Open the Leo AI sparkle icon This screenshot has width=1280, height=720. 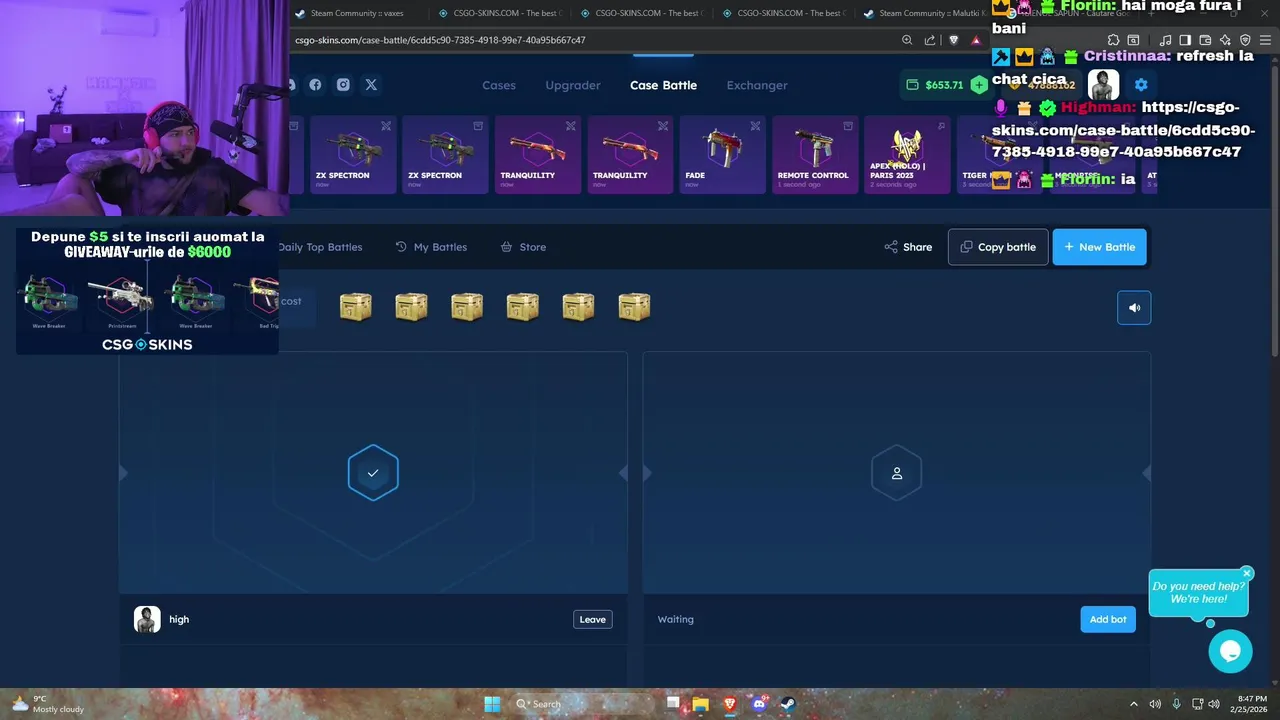click(1225, 40)
